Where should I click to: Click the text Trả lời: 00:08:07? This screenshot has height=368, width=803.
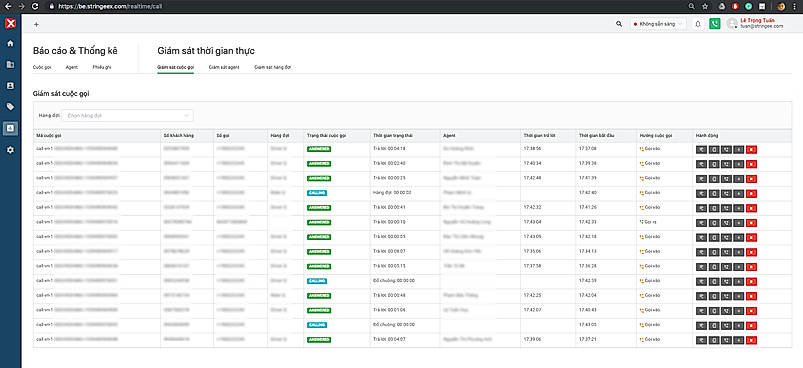389,252
